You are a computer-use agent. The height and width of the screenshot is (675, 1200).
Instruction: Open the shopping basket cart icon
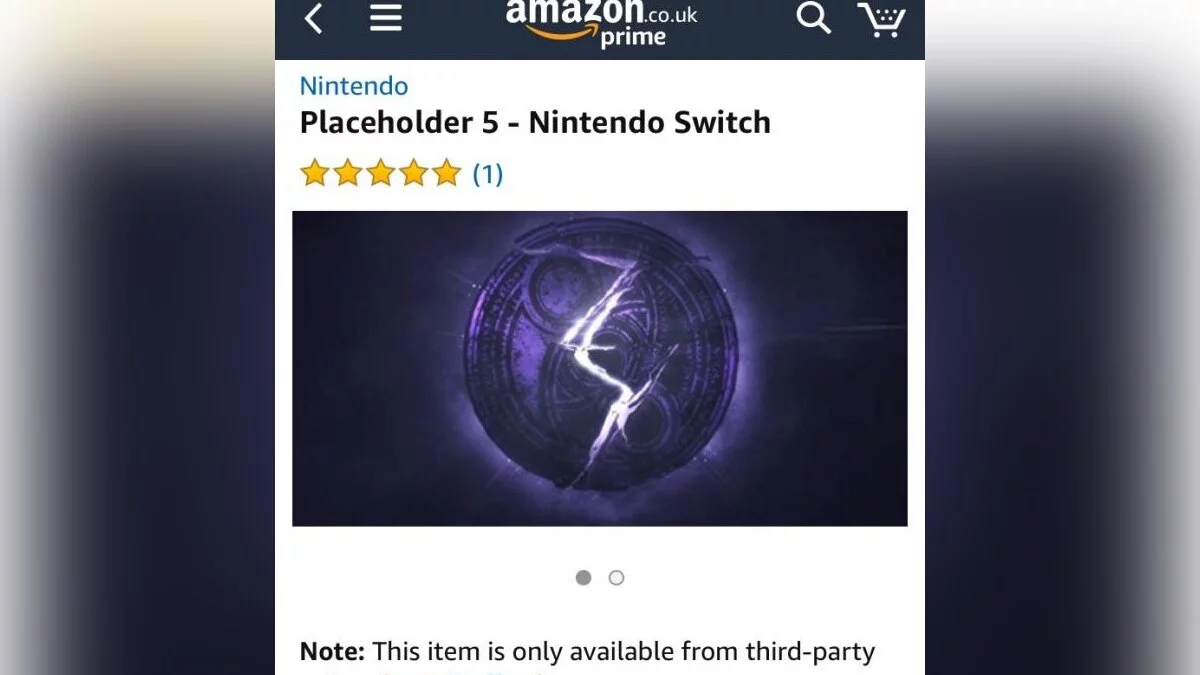tap(881, 19)
